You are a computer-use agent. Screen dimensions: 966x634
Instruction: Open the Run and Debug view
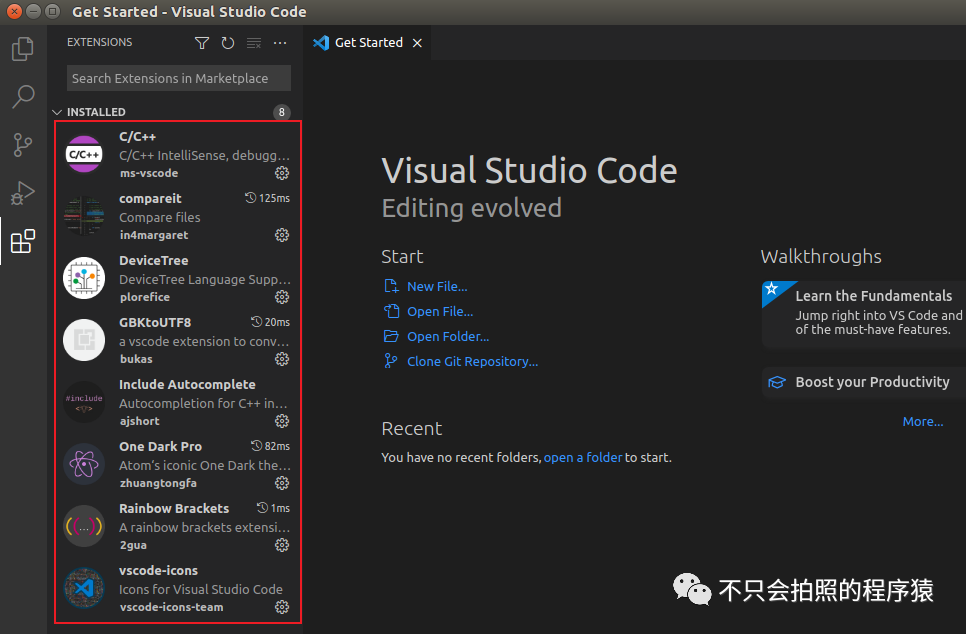pyautogui.click(x=23, y=193)
